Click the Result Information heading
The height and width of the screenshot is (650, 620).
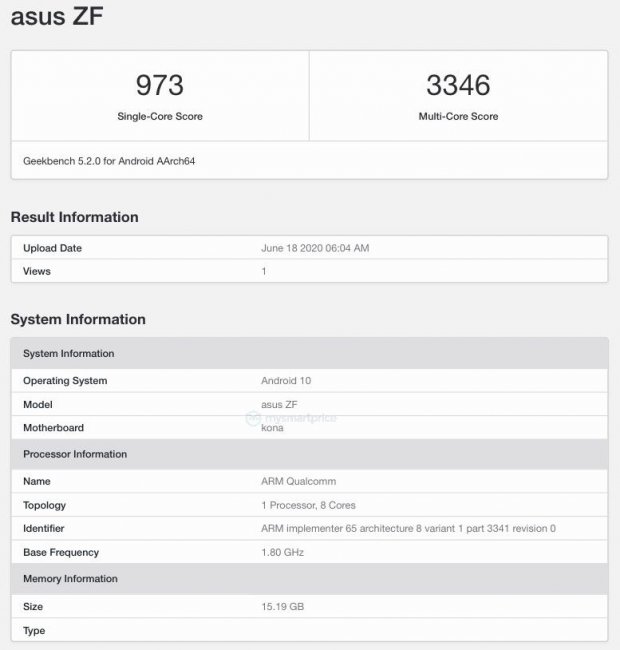[74, 217]
